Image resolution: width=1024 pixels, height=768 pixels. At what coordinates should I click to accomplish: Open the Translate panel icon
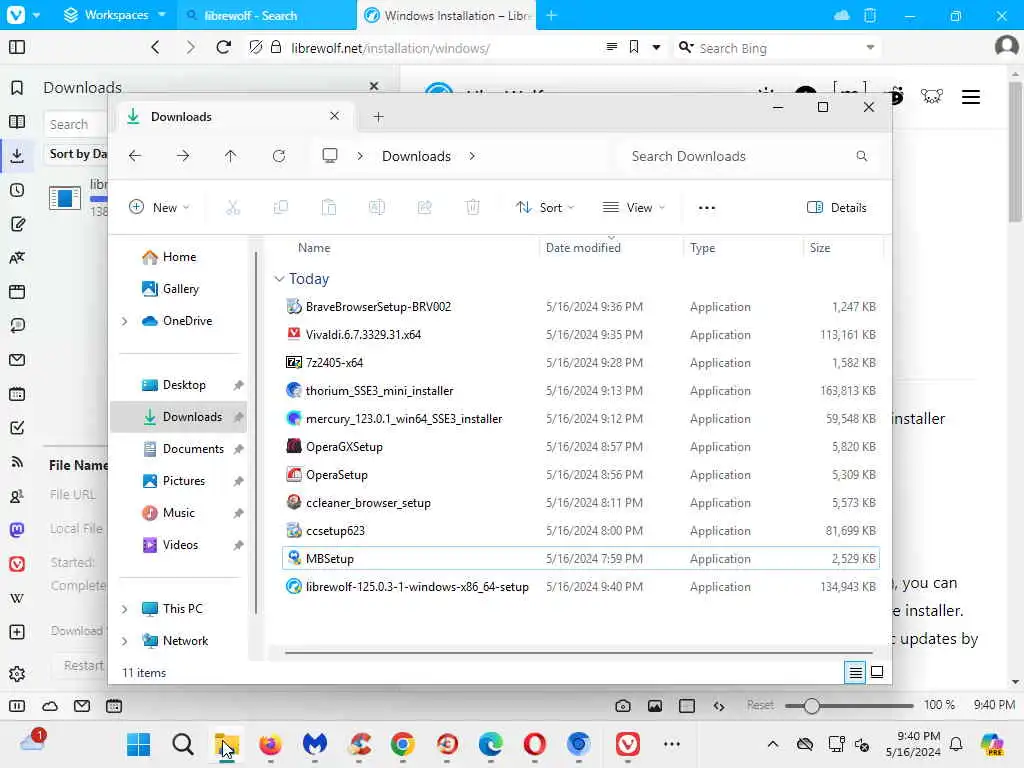17,258
